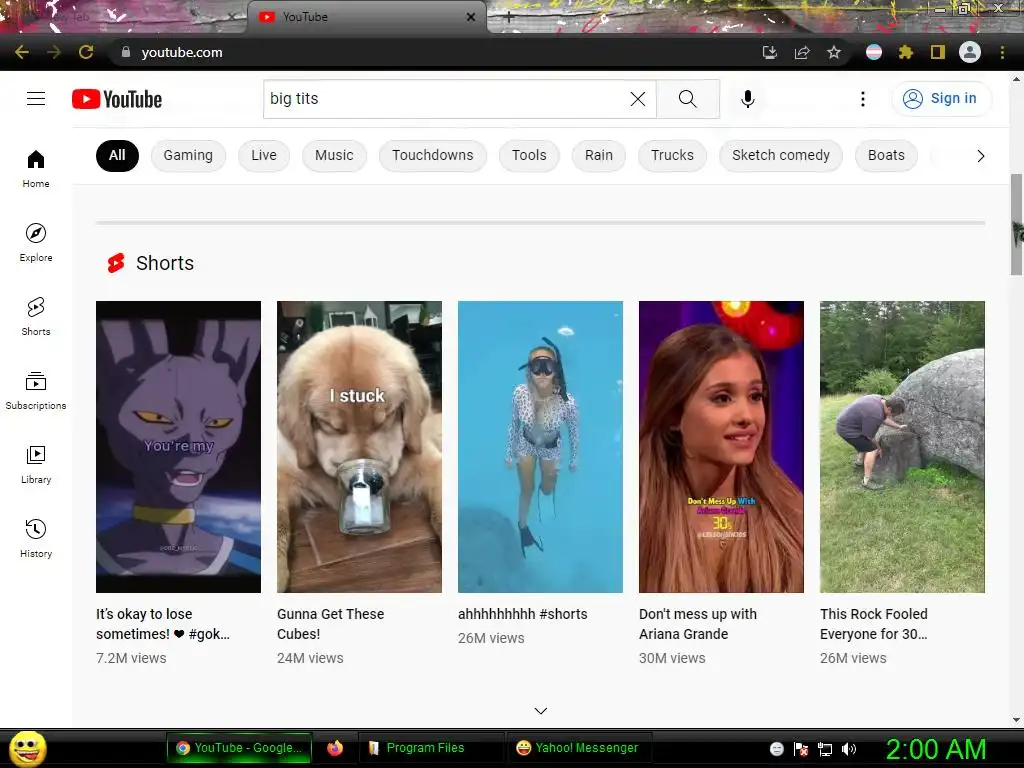Click the YouTube logo
The height and width of the screenshot is (768, 1024).
[x=117, y=99]
